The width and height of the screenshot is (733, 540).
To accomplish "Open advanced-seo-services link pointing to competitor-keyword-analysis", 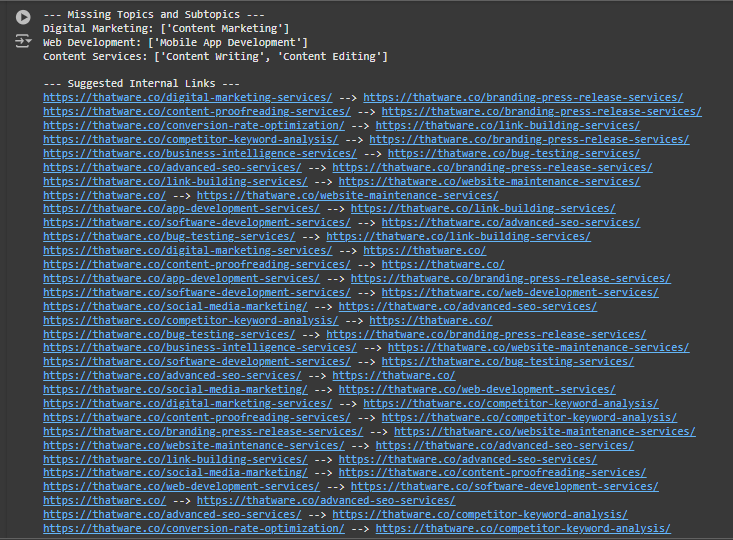I will pyautogui.click(x=172, y=515).
